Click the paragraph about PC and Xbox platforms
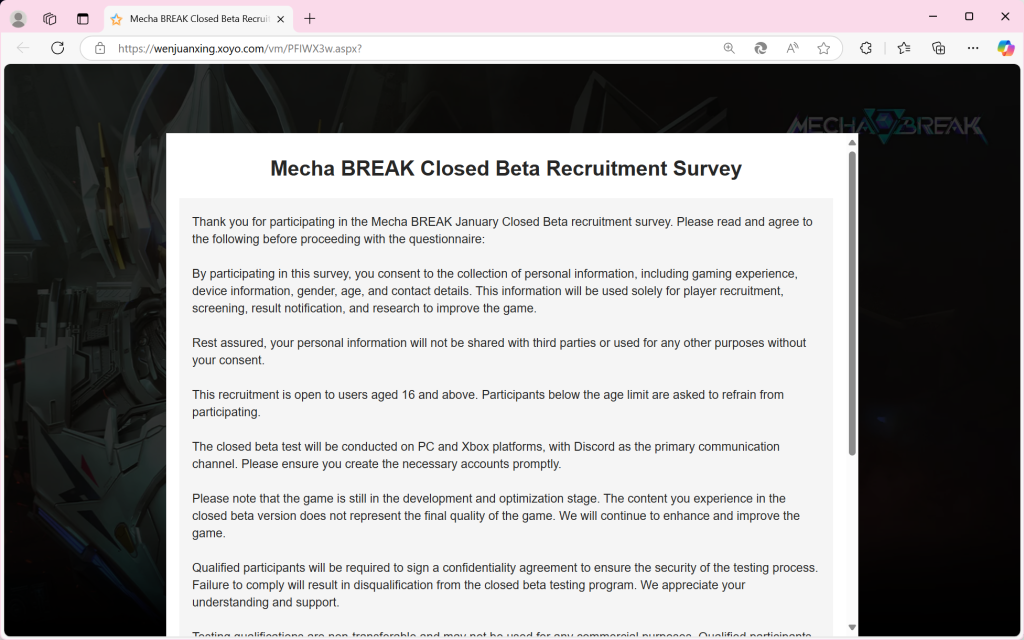 coord(486,455)
